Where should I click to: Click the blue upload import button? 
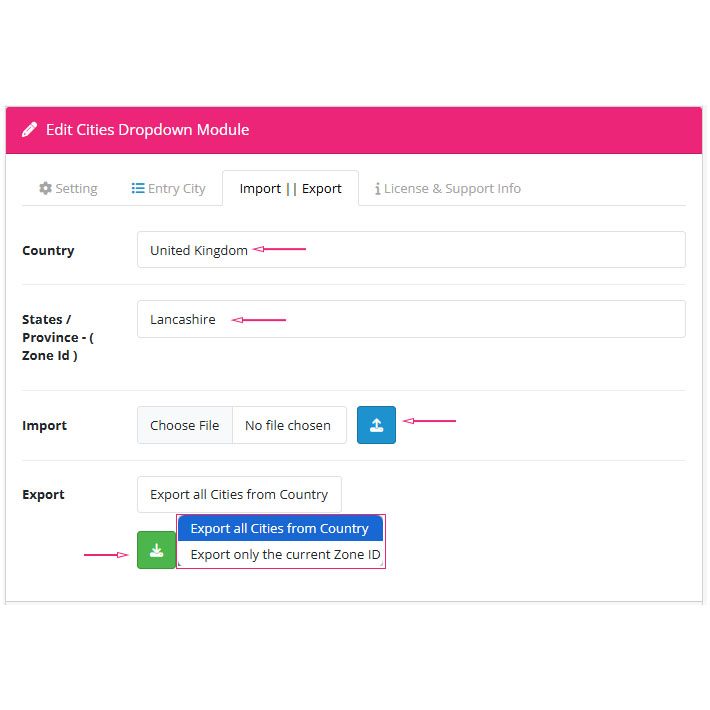pyautogui.click(x=376, y=425)
